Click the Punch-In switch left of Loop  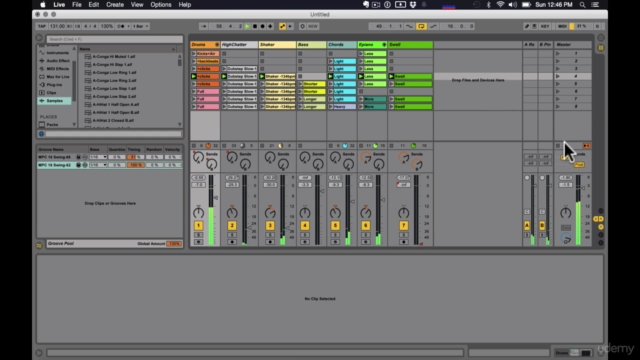(409, 26)
